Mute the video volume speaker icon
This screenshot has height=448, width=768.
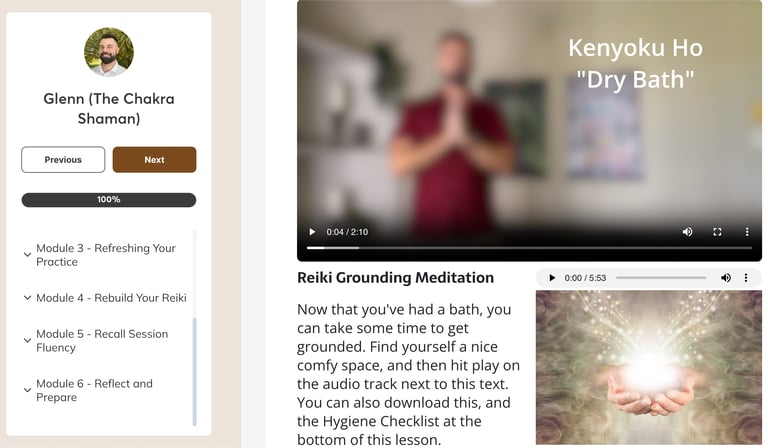coord(687,232)
